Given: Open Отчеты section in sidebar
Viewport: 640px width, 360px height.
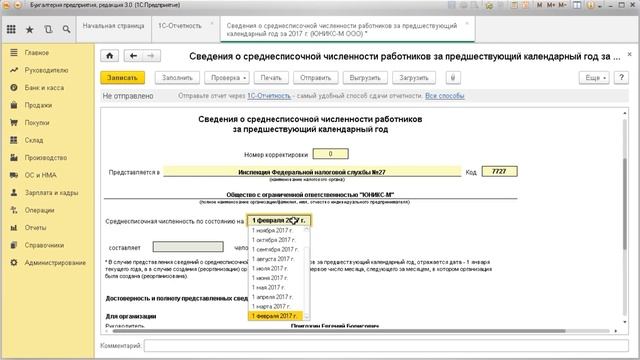Looking at the screenshot, I should tap(35, 228).
